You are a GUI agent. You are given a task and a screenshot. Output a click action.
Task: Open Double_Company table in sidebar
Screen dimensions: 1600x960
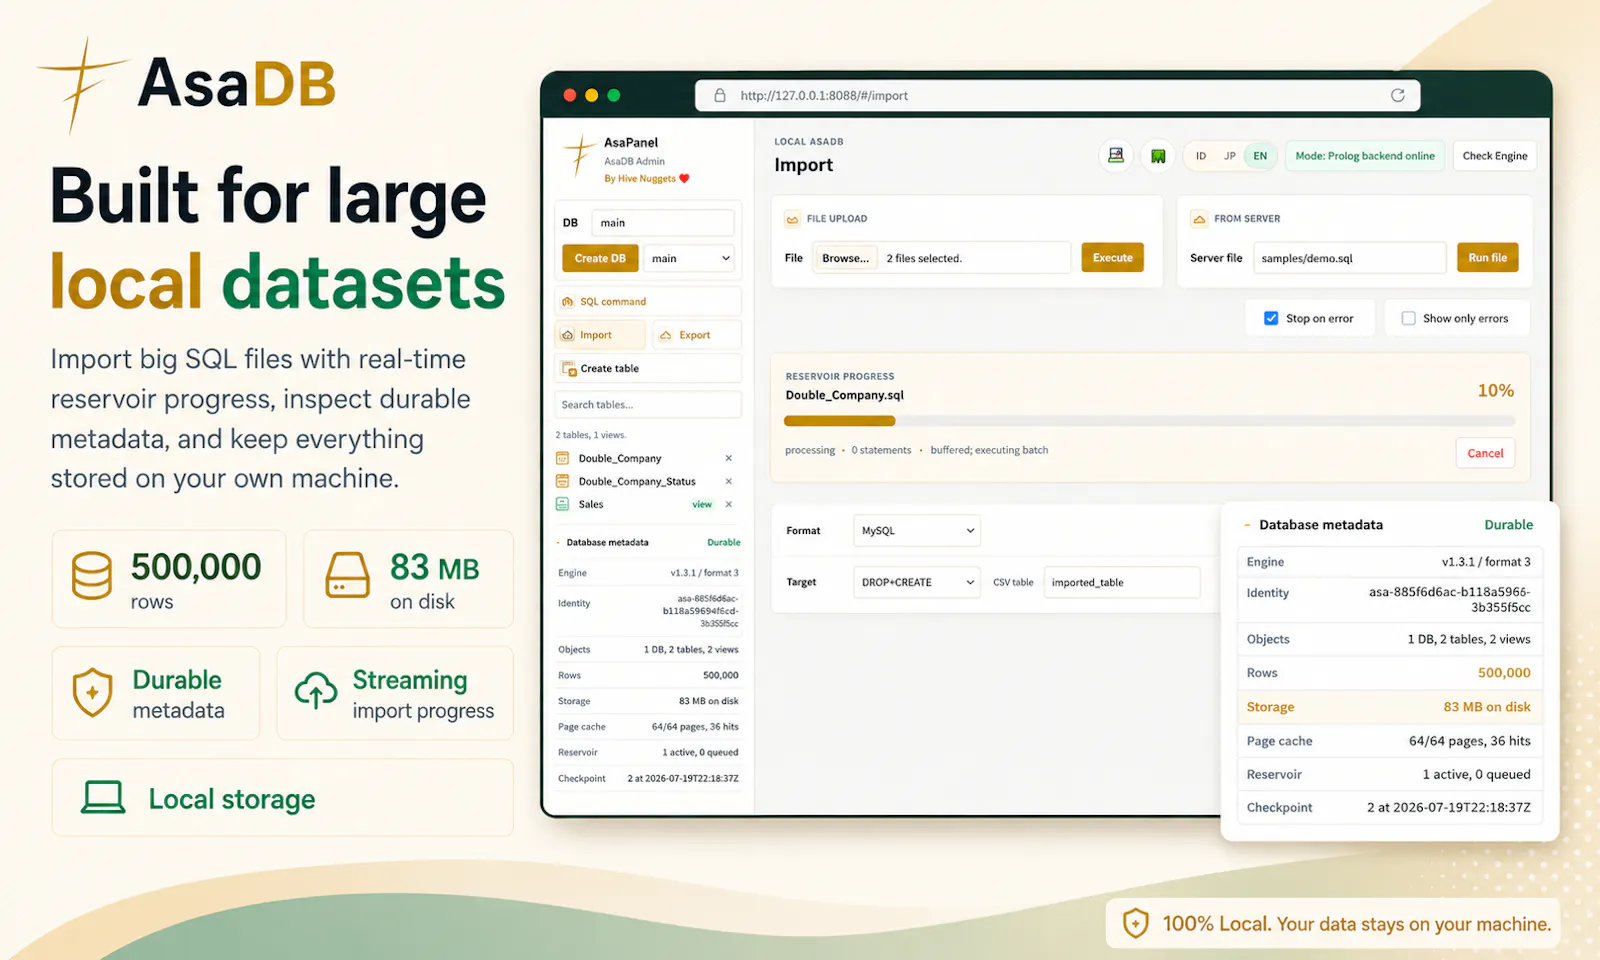619,458
